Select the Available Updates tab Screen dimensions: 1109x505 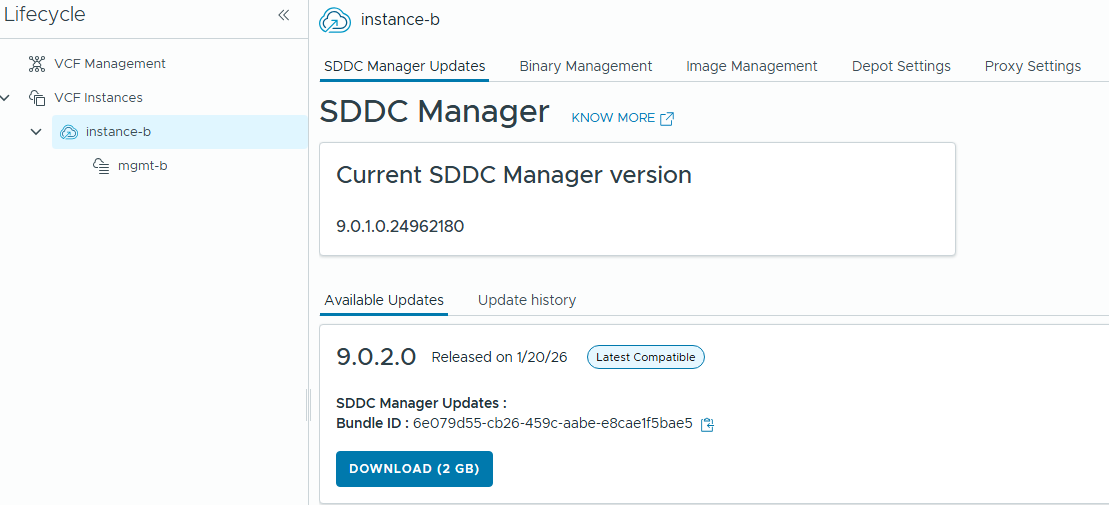[x=384, y=300]
